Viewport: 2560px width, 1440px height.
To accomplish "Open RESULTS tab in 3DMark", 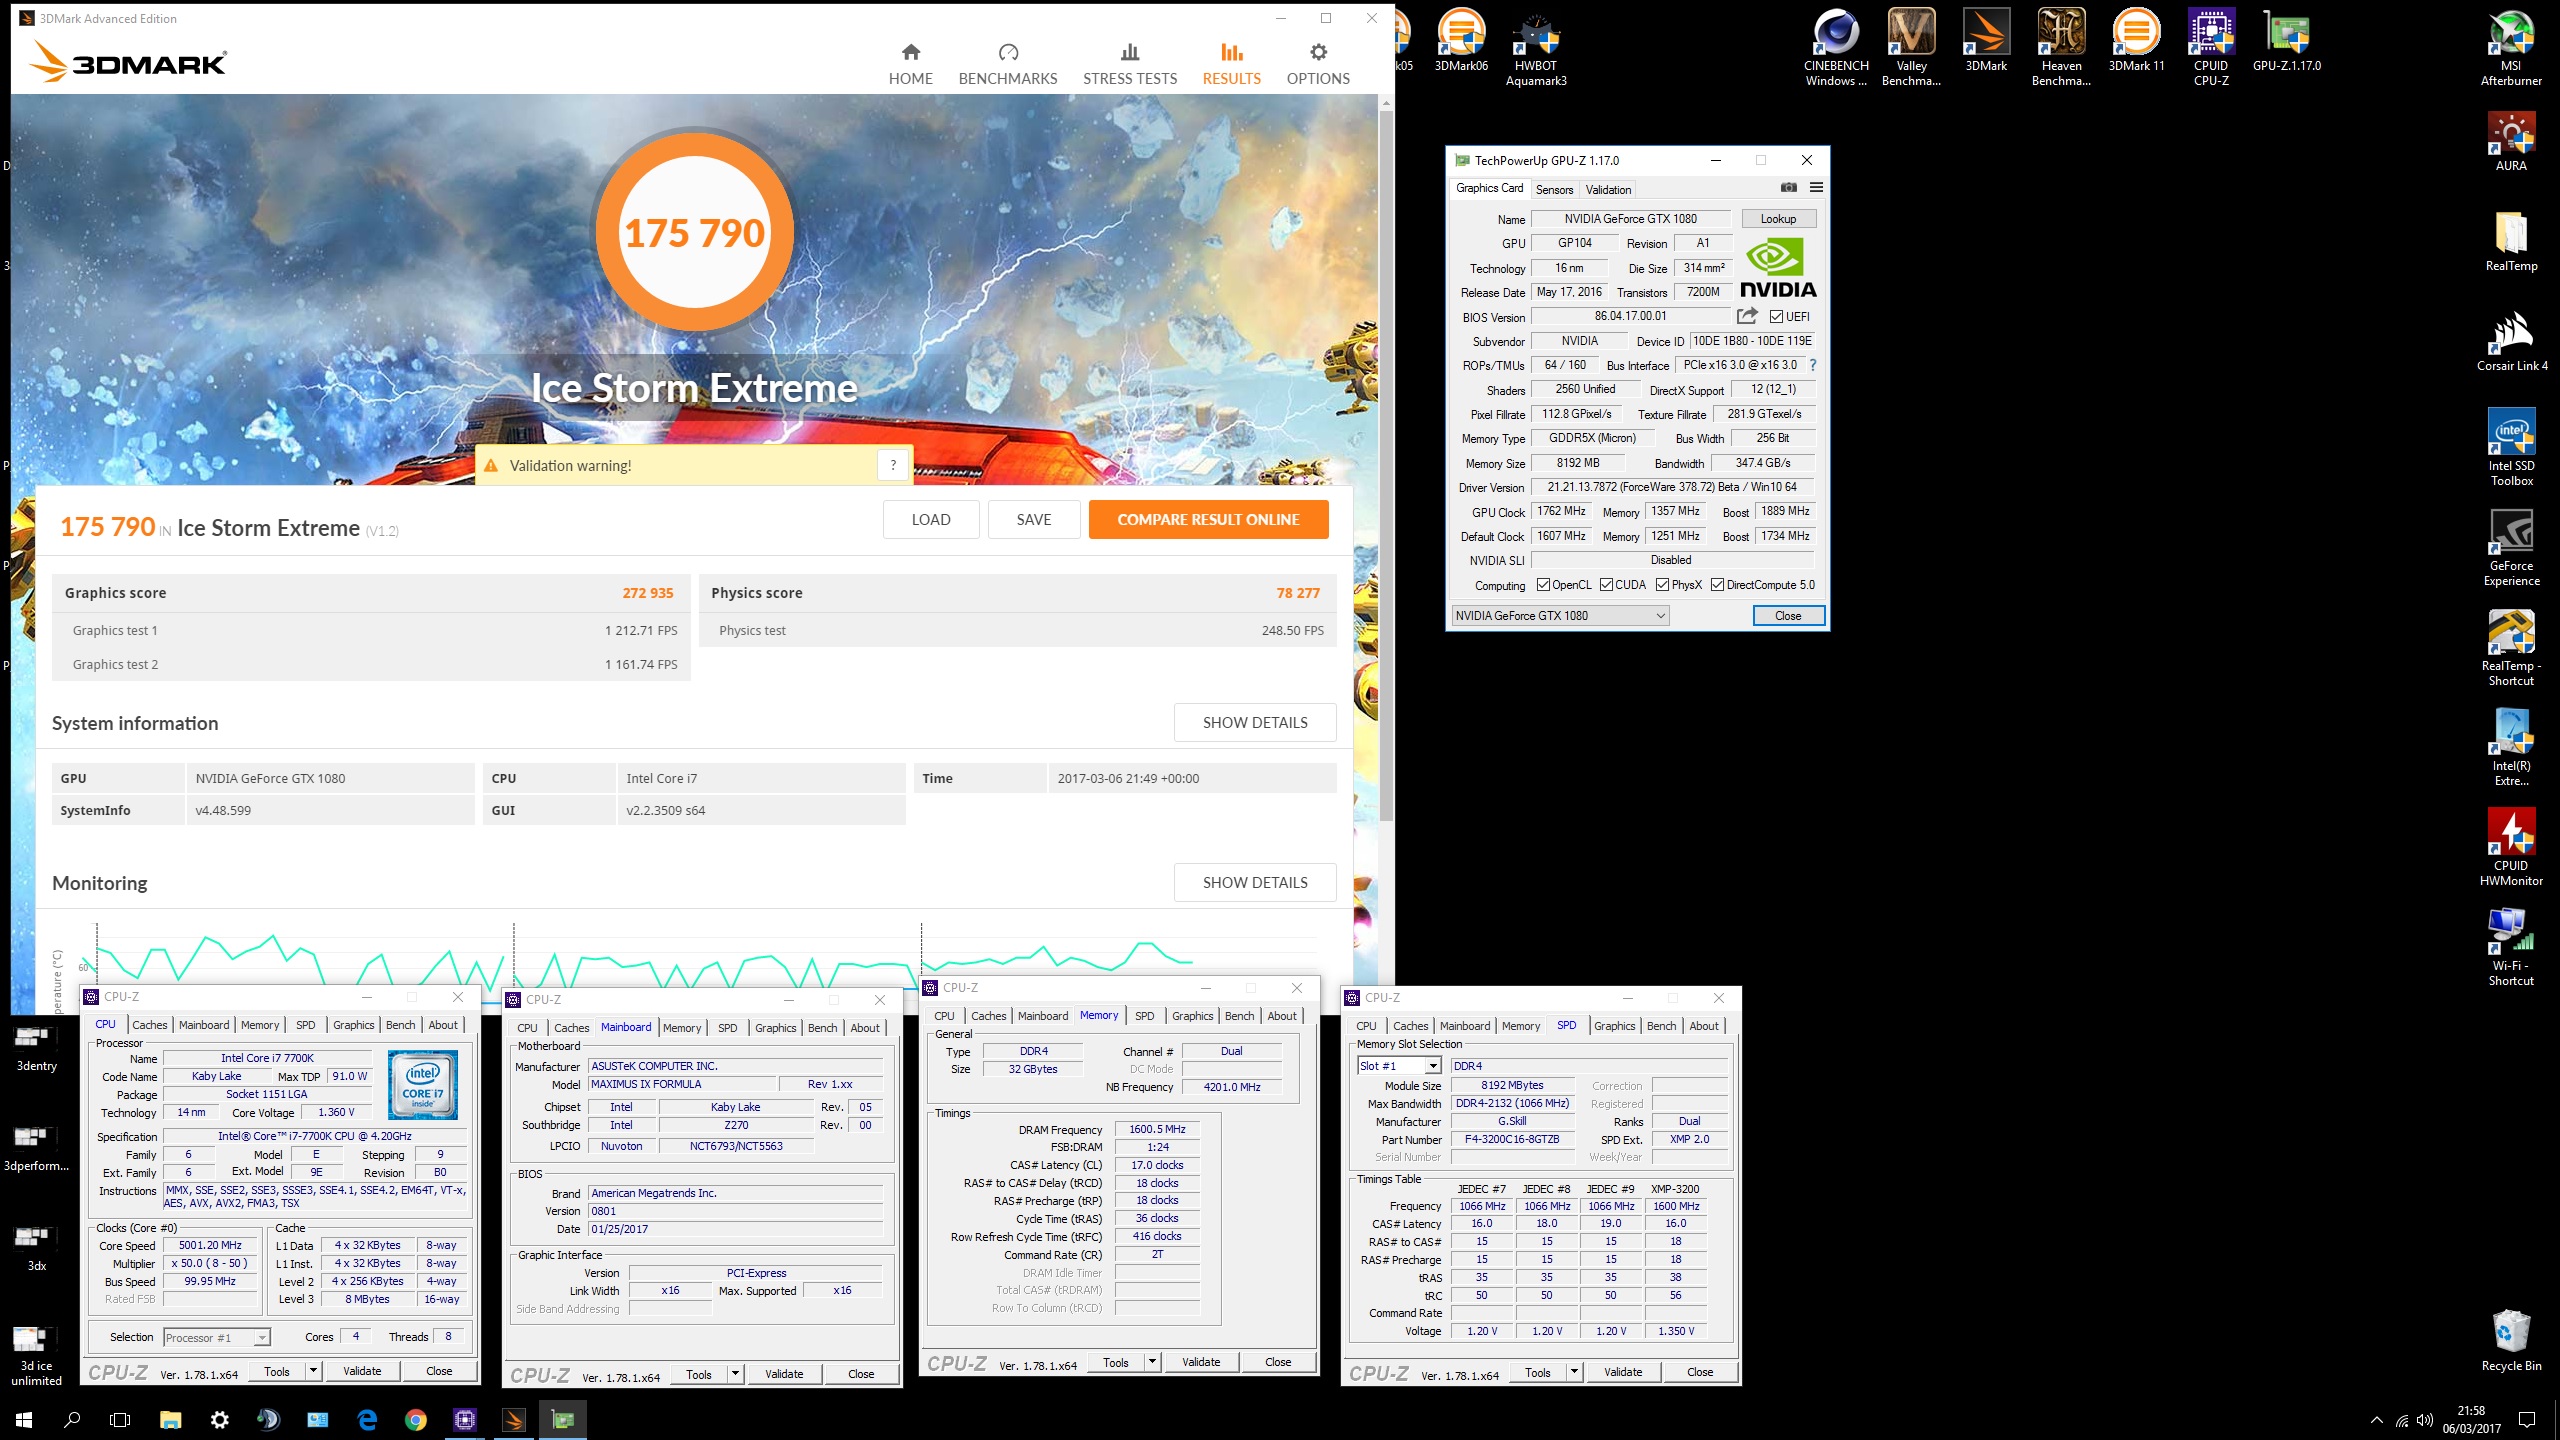I will pos(1231,64).
